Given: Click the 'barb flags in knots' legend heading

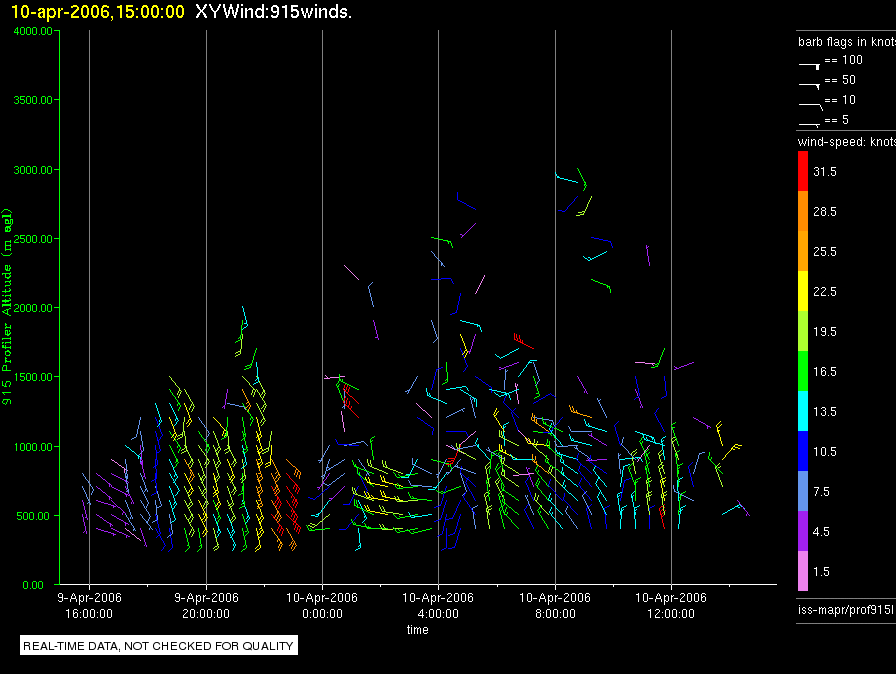Looking at the screenshot, I should point(847,42).
